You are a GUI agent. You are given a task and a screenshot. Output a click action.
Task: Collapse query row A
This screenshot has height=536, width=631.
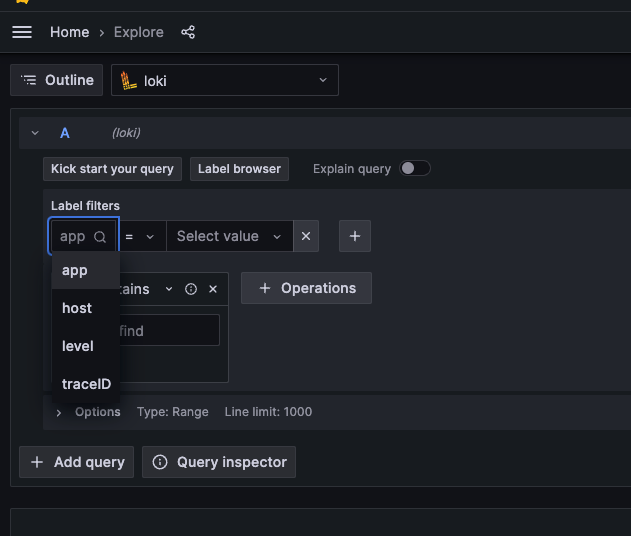[x=35, y=133]
